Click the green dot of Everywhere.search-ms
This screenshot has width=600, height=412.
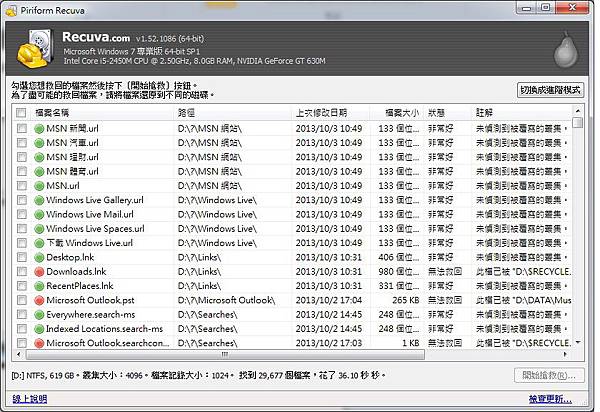pos(39,315)
